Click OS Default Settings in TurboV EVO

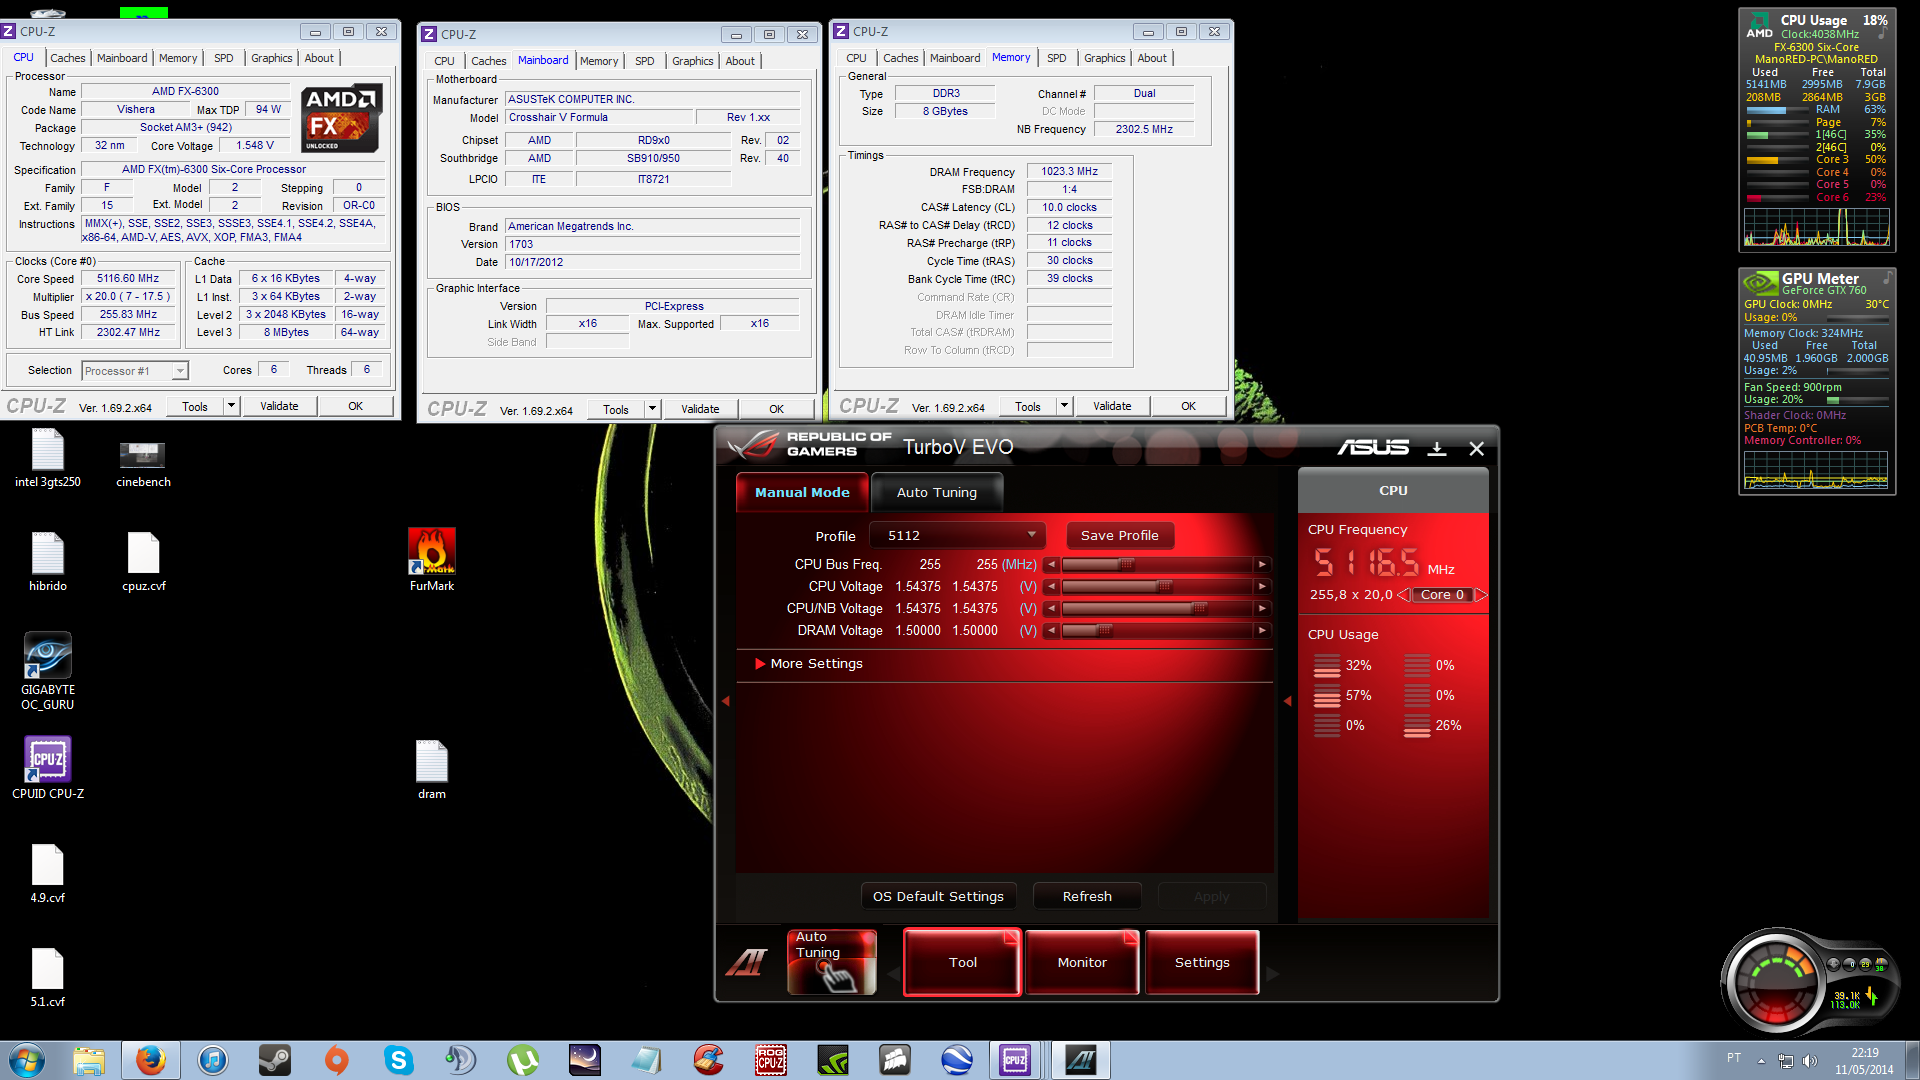(938, 896)
